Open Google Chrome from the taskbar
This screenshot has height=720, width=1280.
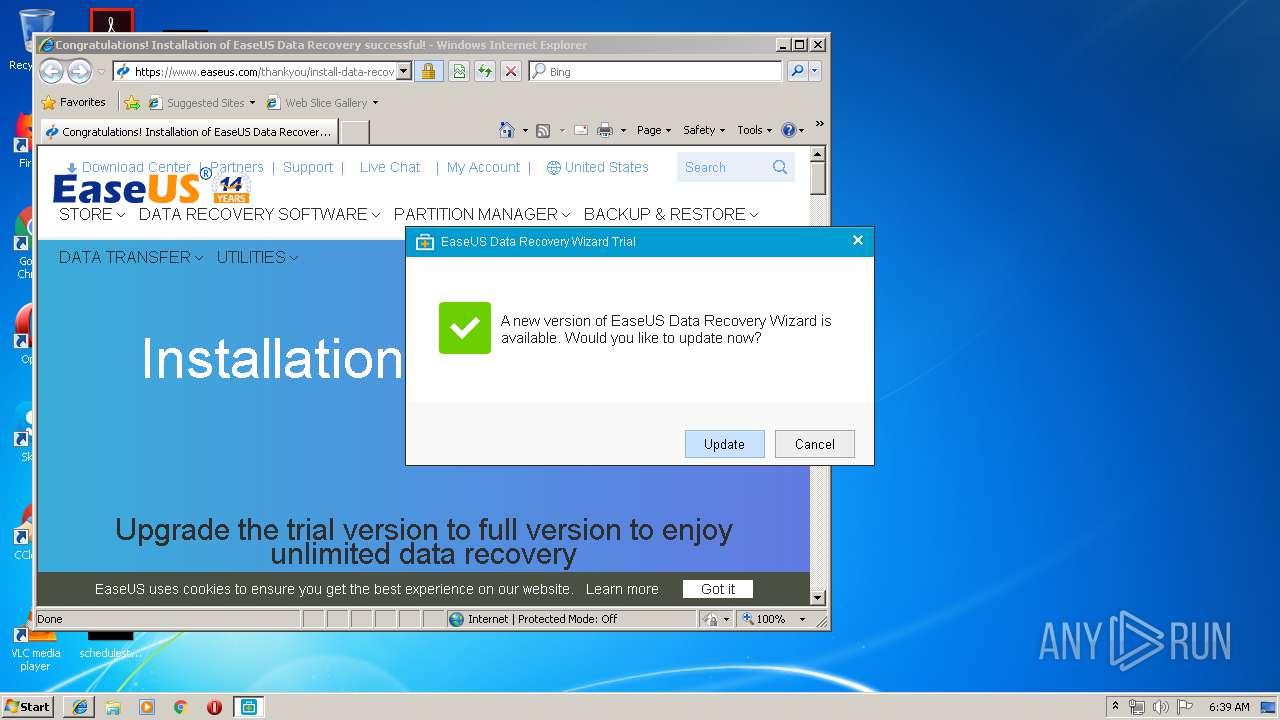point(180,707)
